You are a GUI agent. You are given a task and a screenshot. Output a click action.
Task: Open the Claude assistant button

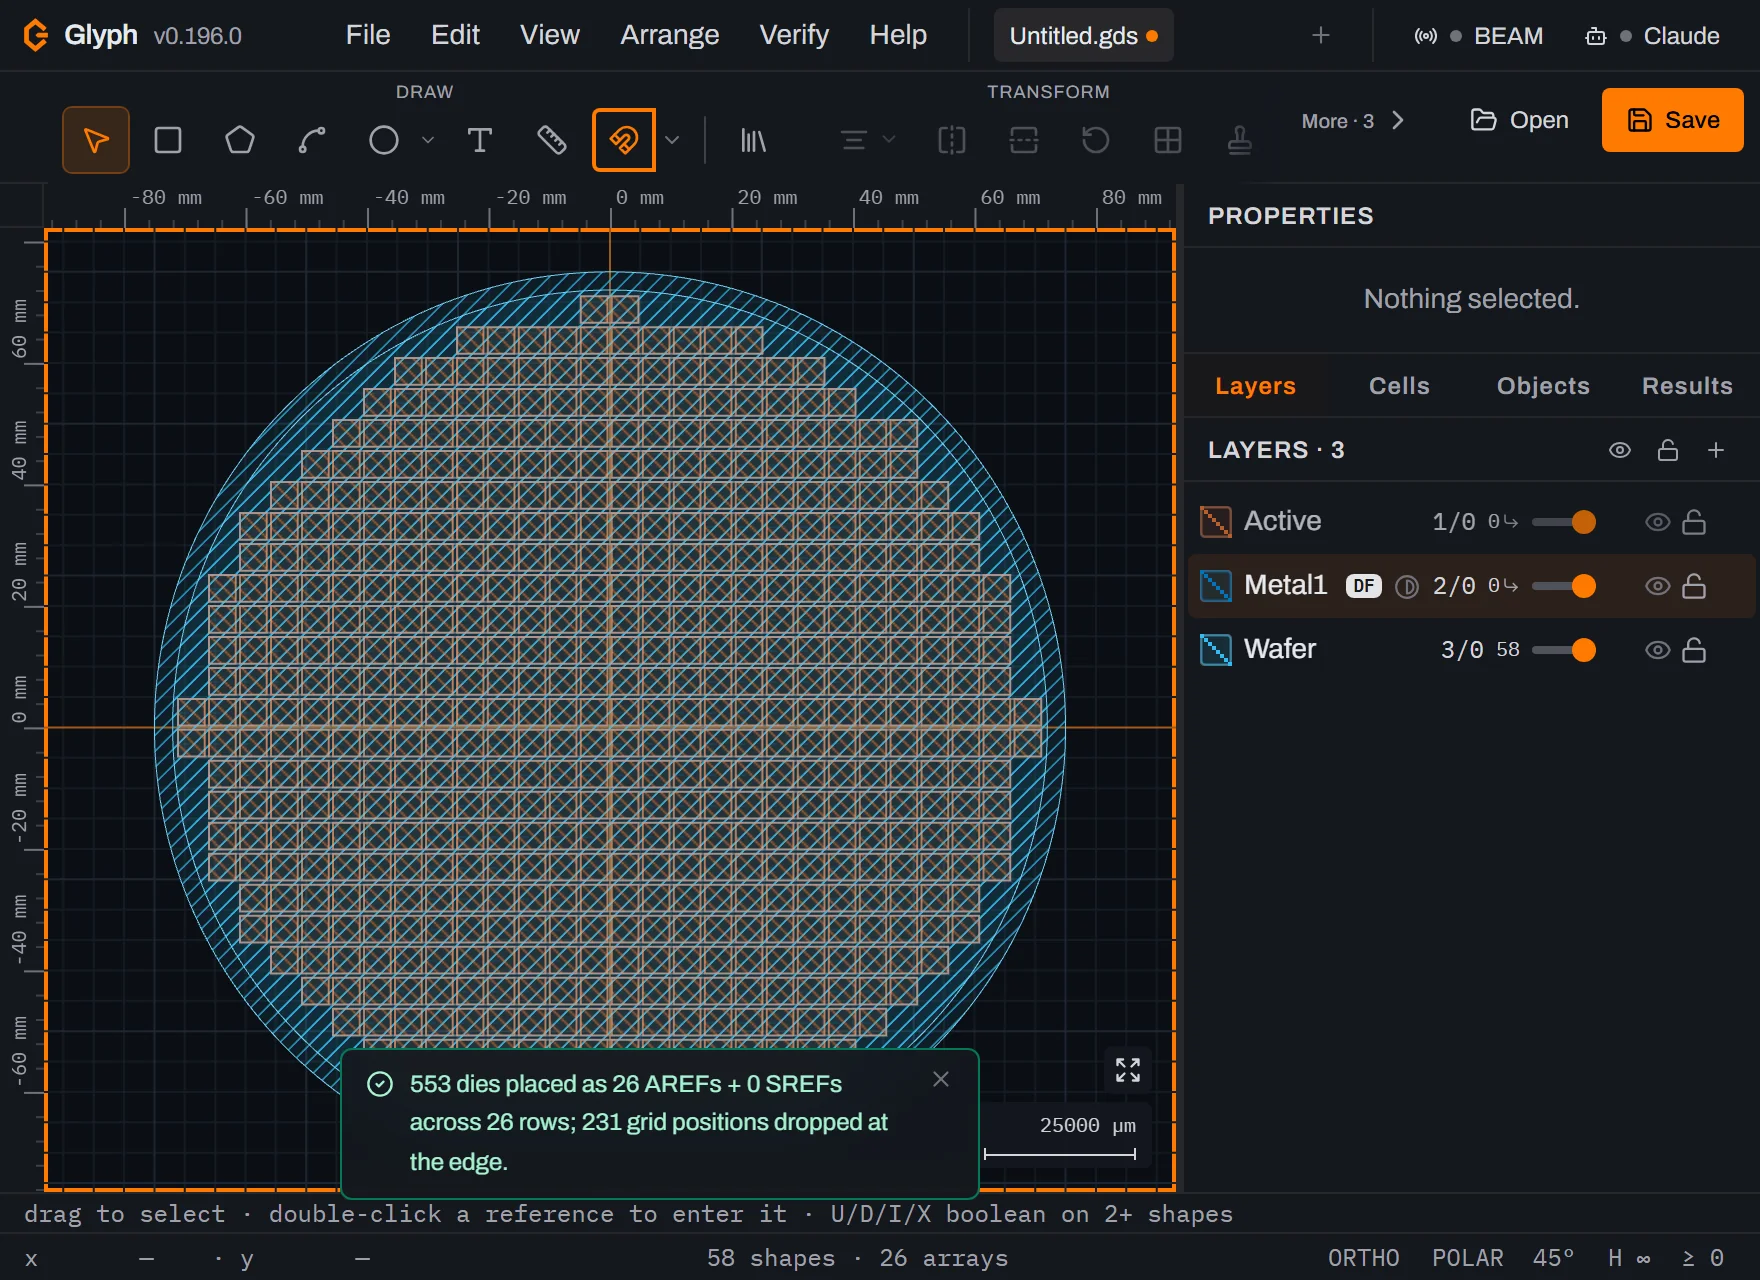pyautogui.click(x=1652, y=36)
